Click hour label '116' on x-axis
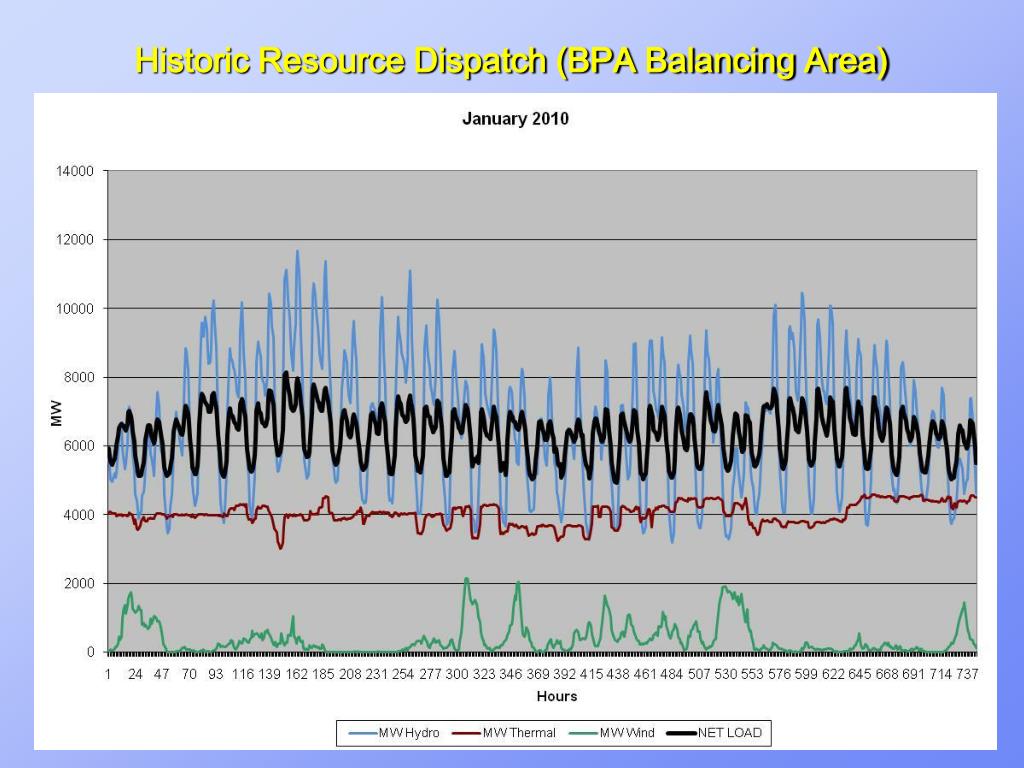Viewport: 1024px width, 768px height. pyautogui.click(x=243, y=674)
